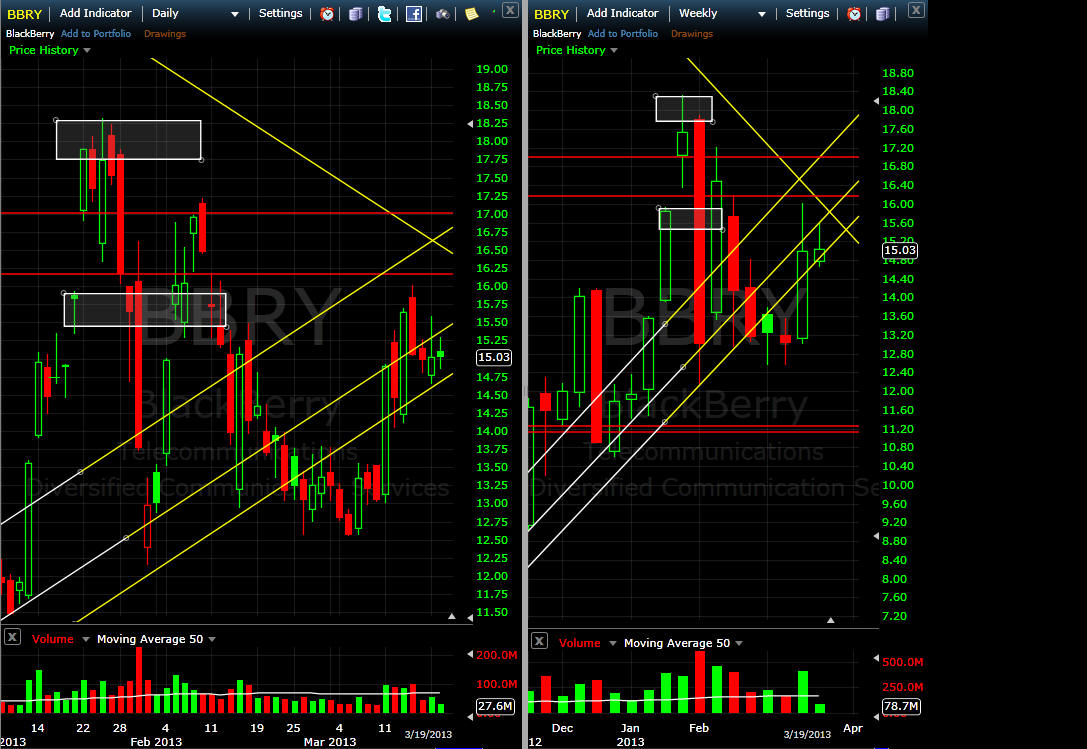The width and height of the screenshot is (1087, 749).
Task: Expand the Daily timeframe dropdown
Action: pyautogui.click(x=234, y=15)
